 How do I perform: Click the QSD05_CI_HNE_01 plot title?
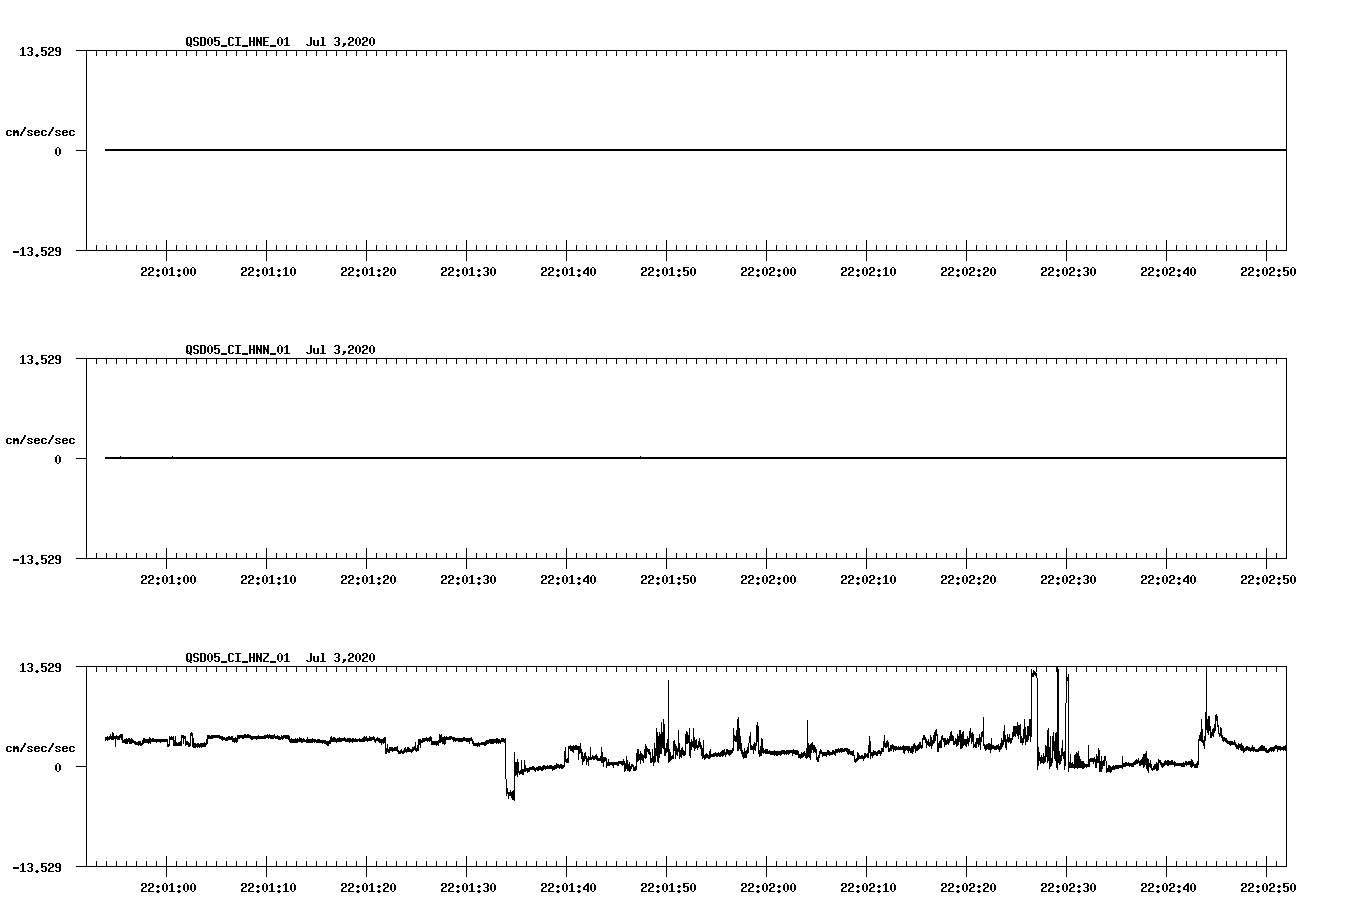(x=280, y=41)
